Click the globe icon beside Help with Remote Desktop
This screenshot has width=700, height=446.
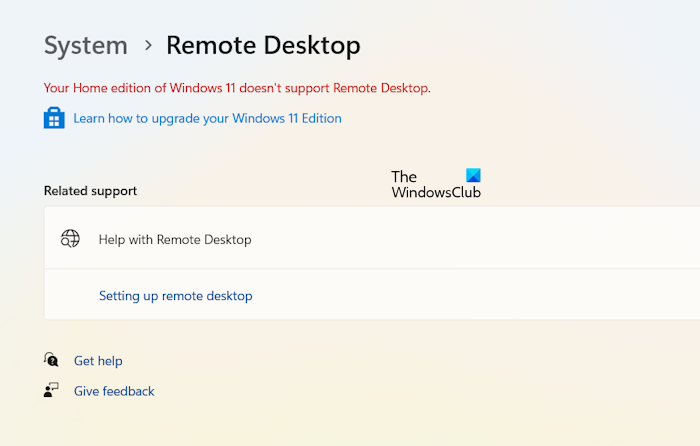pos(70,239)
